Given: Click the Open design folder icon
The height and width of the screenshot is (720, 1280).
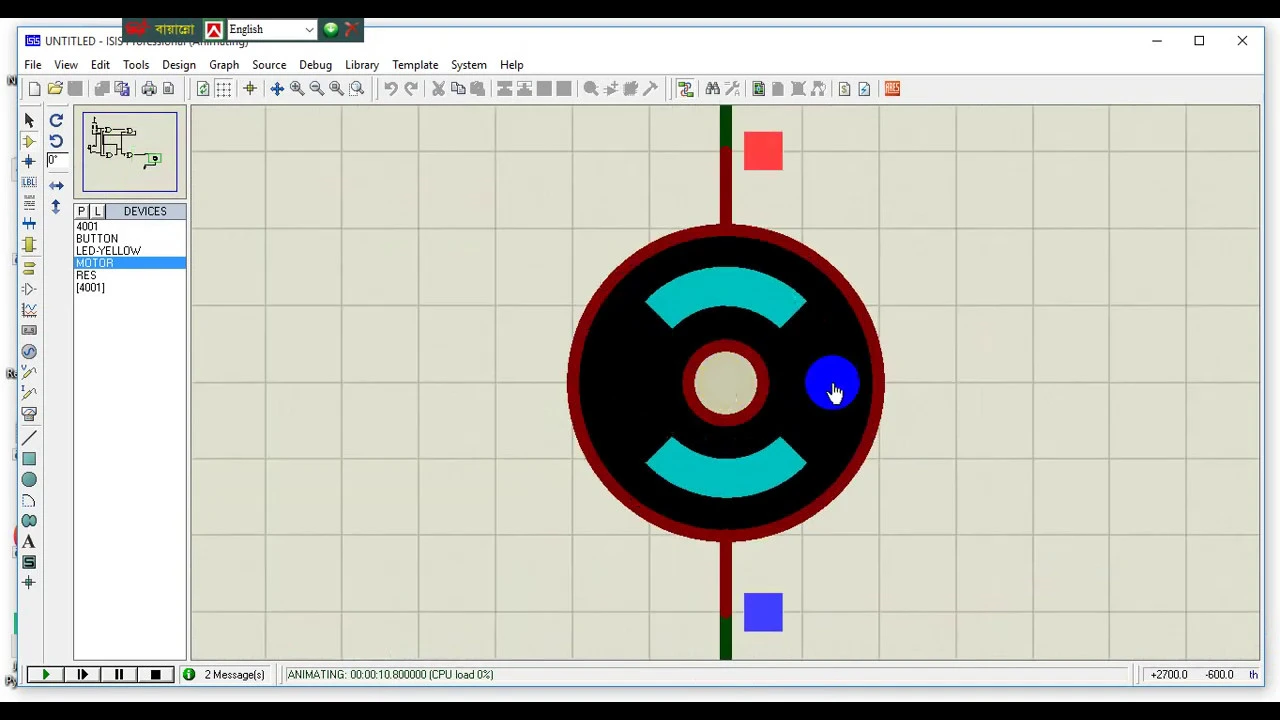Looking at the screenshot, I should (x=55, y=89).
